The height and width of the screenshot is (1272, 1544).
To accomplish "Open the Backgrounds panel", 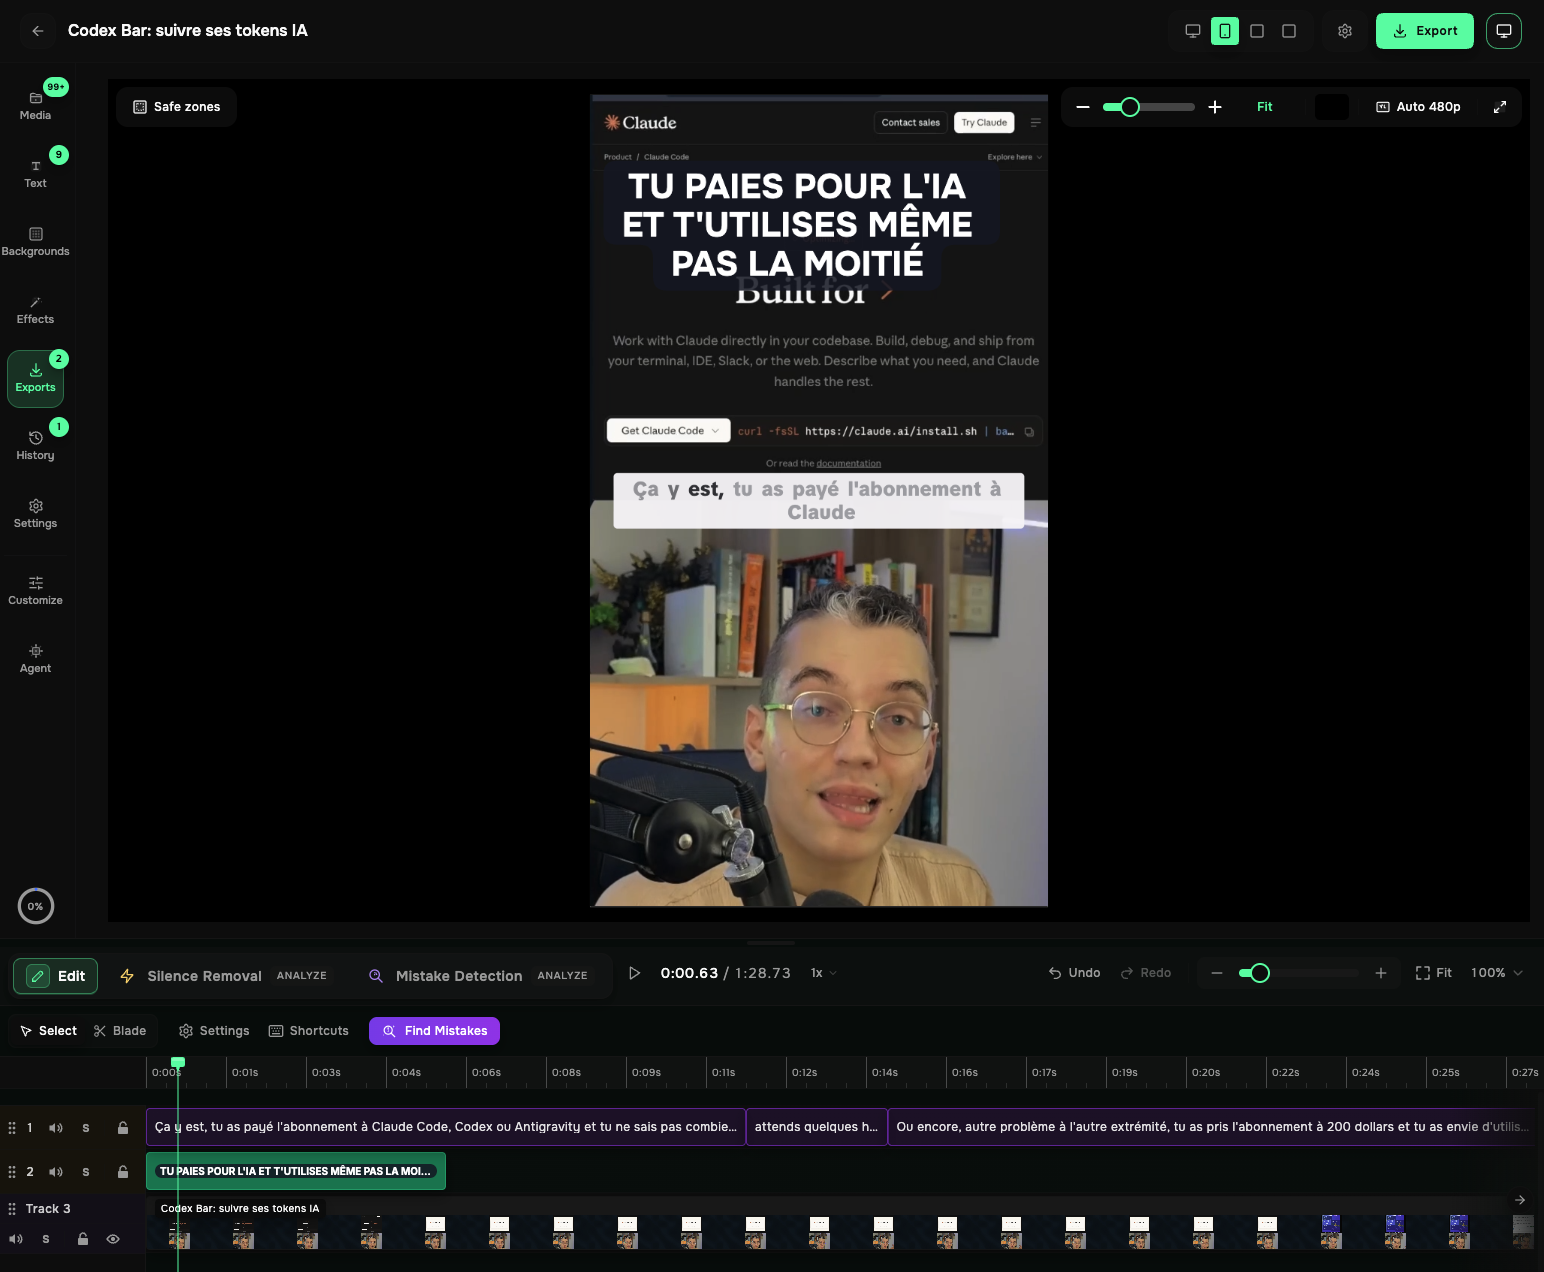I will click(35, 242).
